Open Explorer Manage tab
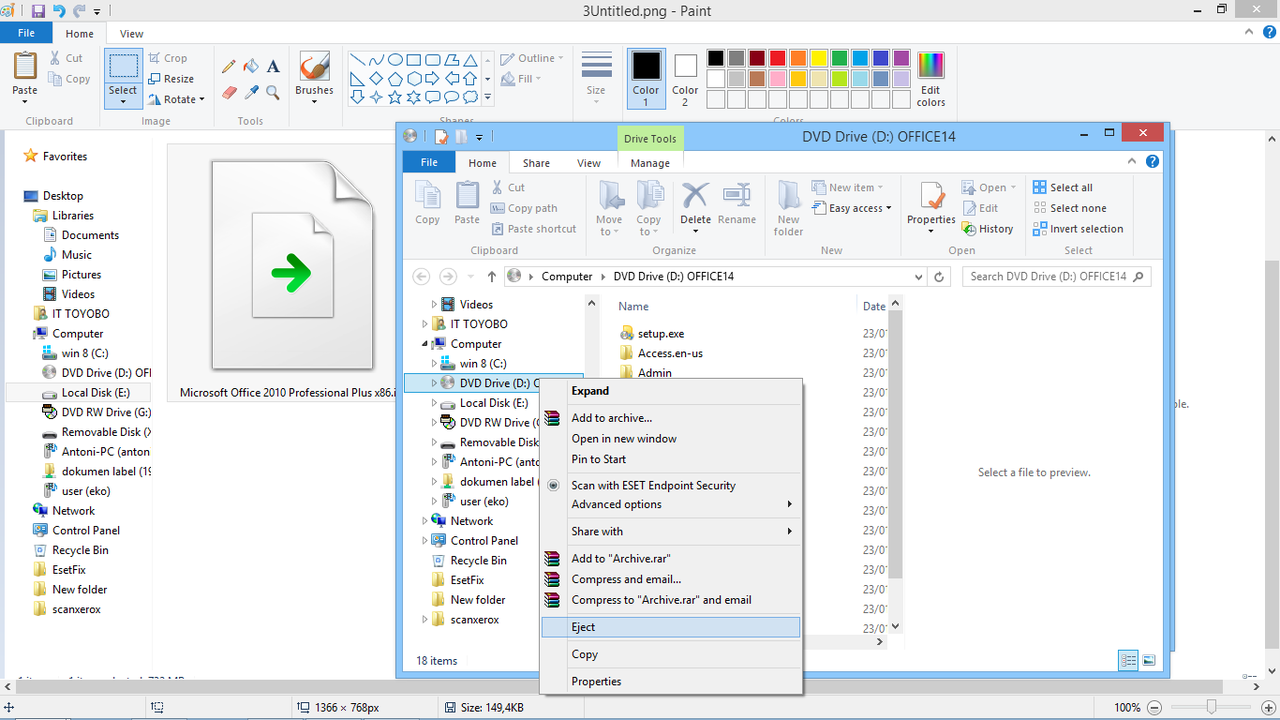The image size is (1280, 720). (x=650, y=163)
